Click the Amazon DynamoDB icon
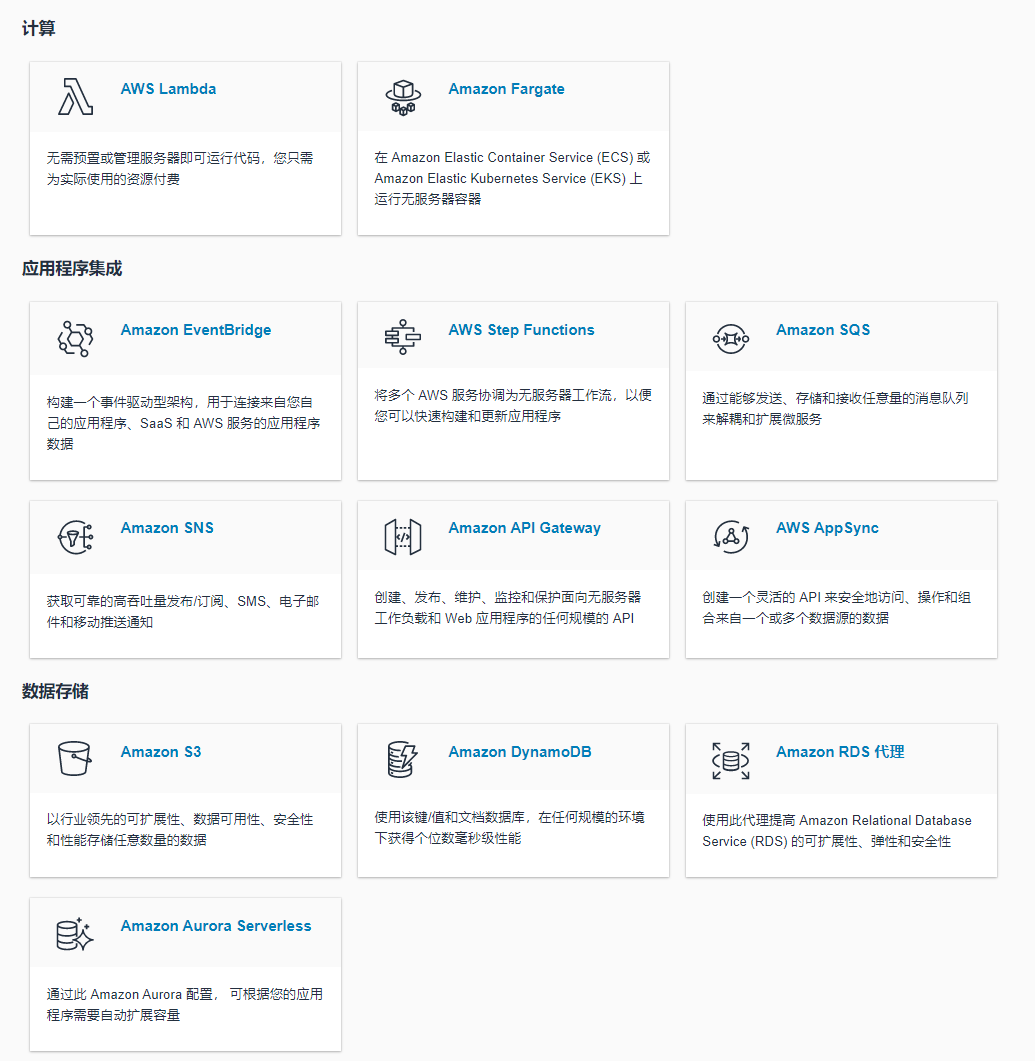The image size is (1035, 1061). coord(402,759)
